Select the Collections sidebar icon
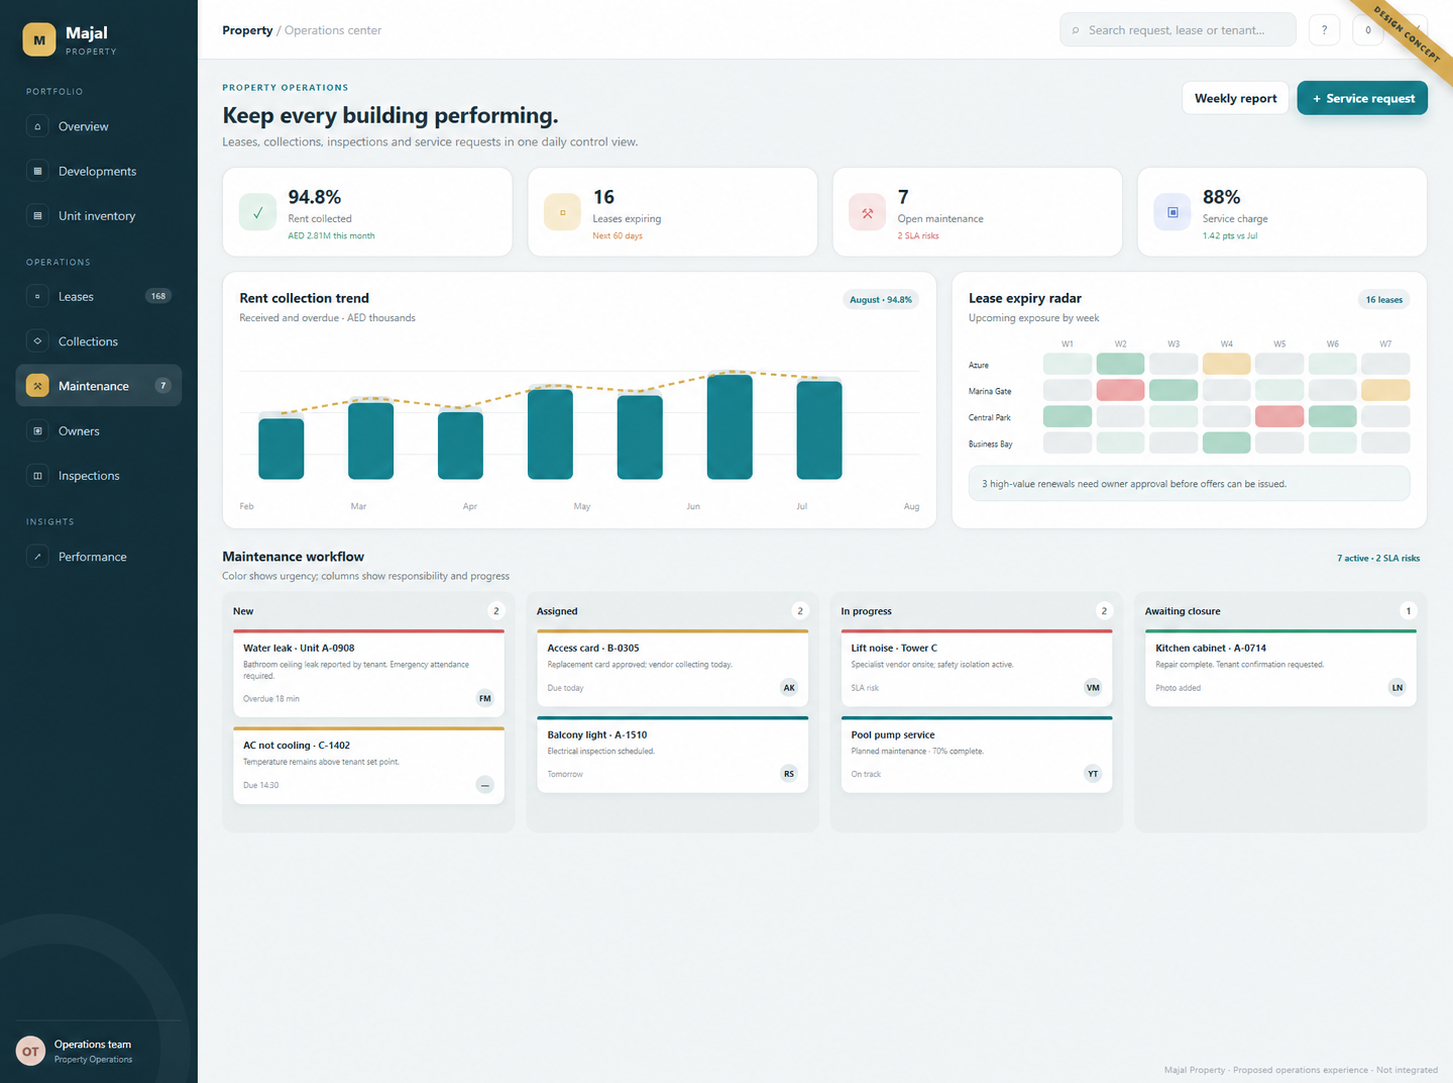1453x1083 pixels. [x=38, y=341]
